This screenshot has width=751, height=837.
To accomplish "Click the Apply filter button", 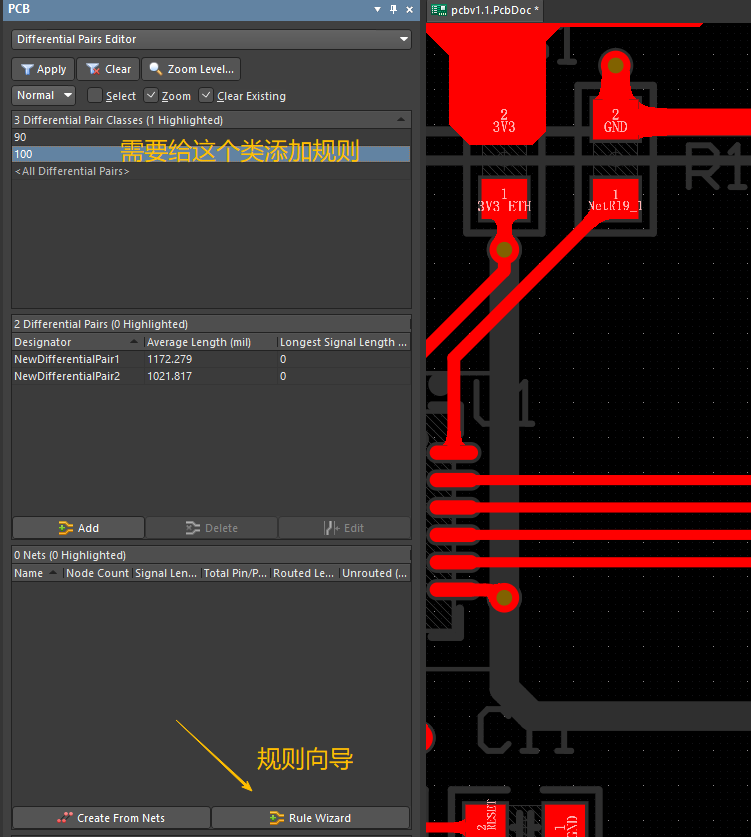I will point(44,69).
